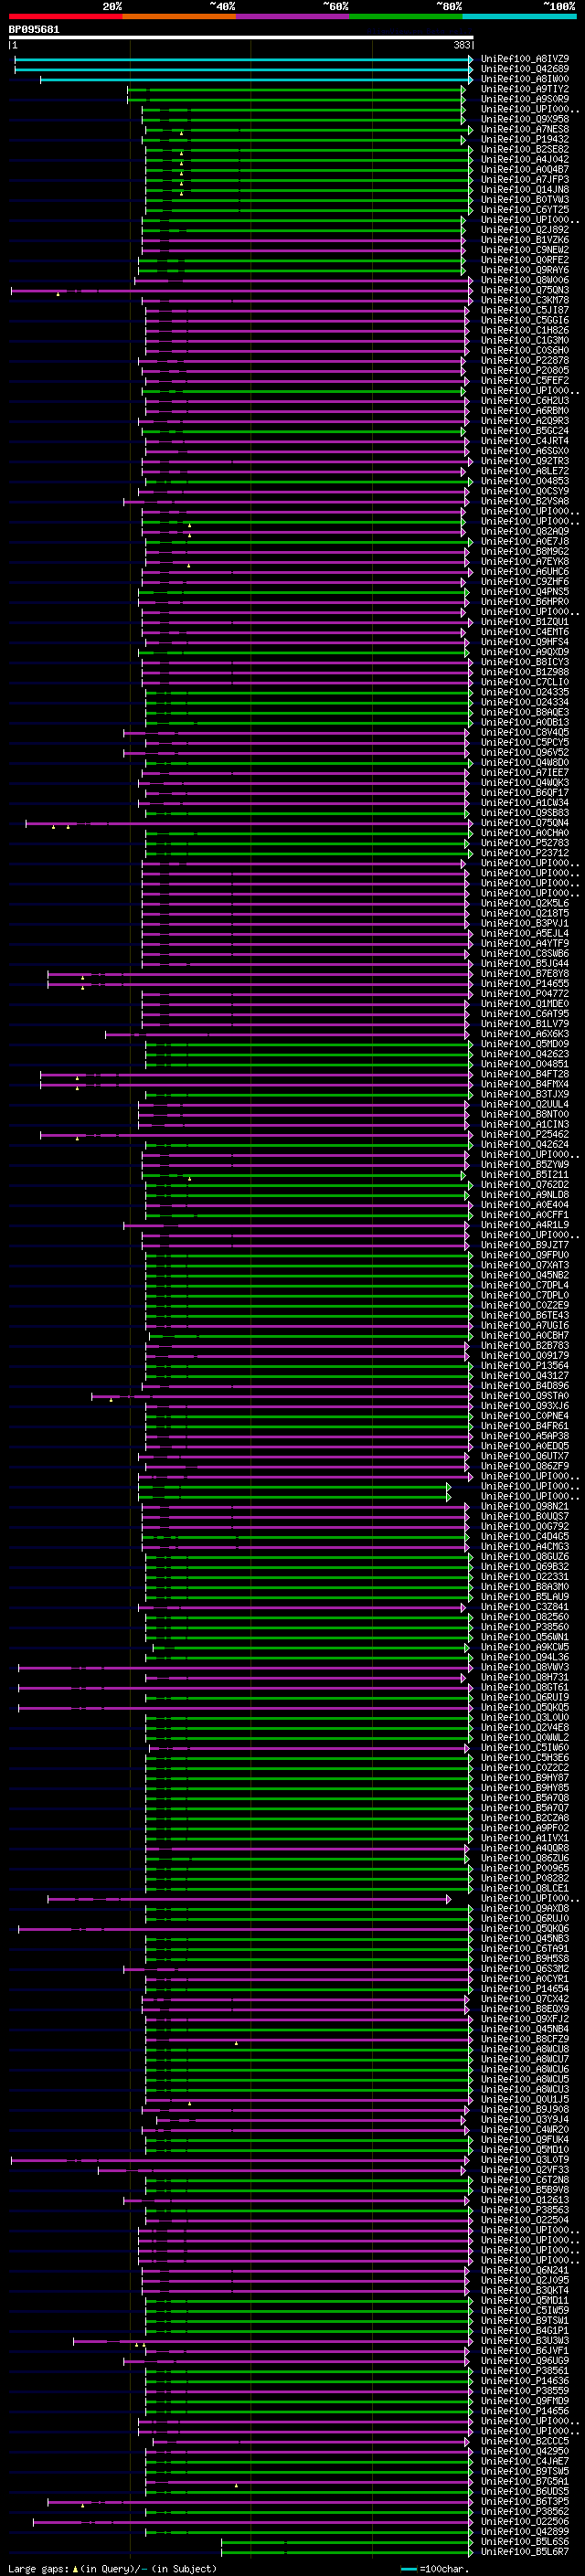Click the Large gaps legend text
The height and width of the screenshot is (2576, 585).
(x=112, y=2568)
